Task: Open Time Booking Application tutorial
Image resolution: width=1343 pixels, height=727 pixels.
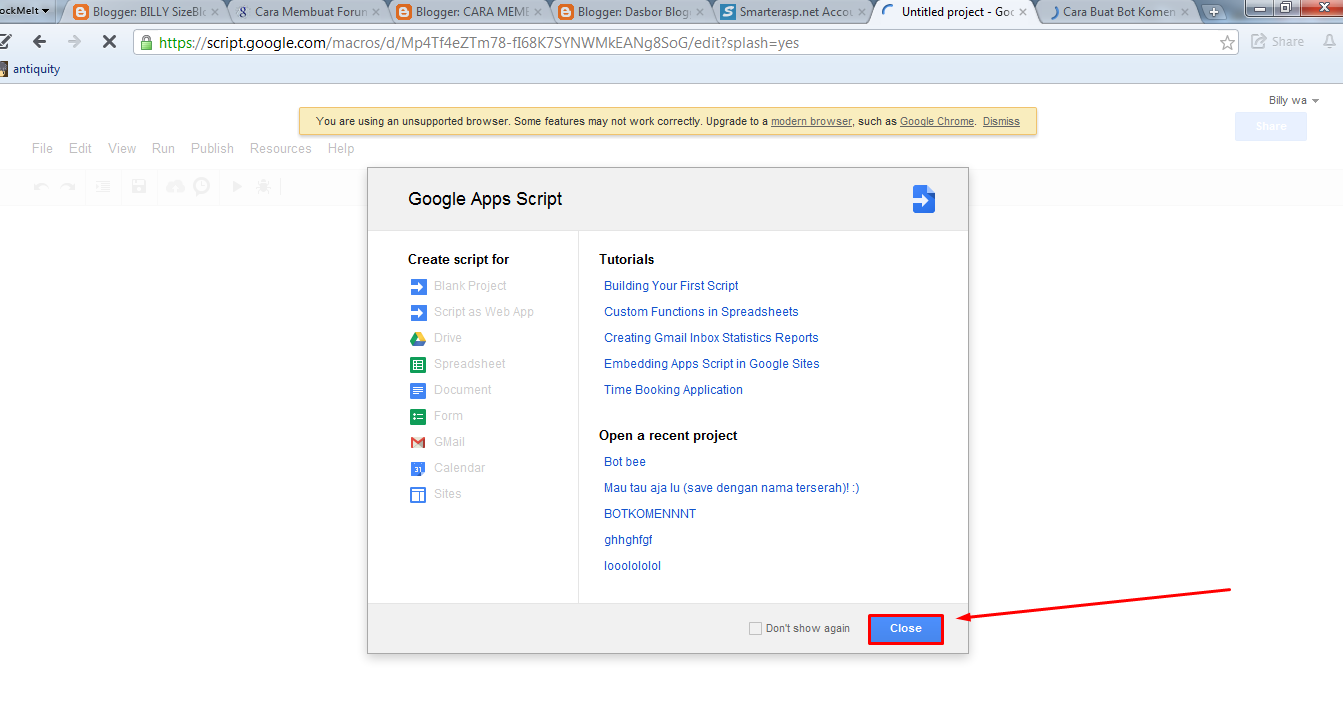Action: coord(673,390)
